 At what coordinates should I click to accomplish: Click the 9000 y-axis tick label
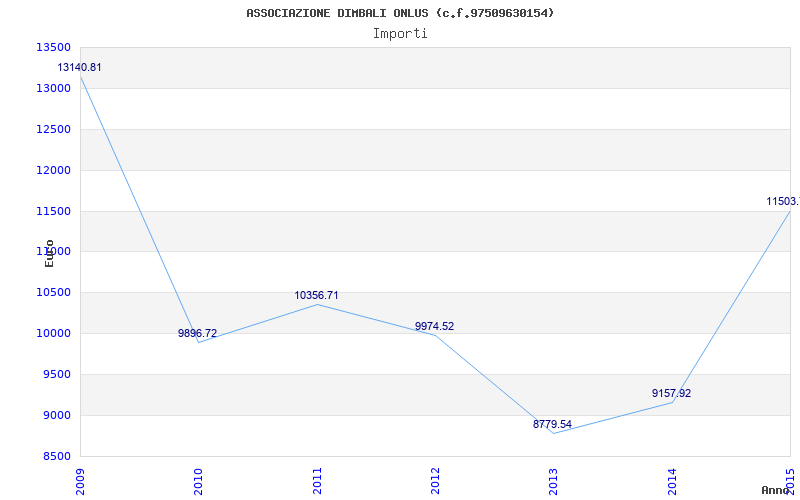click(56, 415)
